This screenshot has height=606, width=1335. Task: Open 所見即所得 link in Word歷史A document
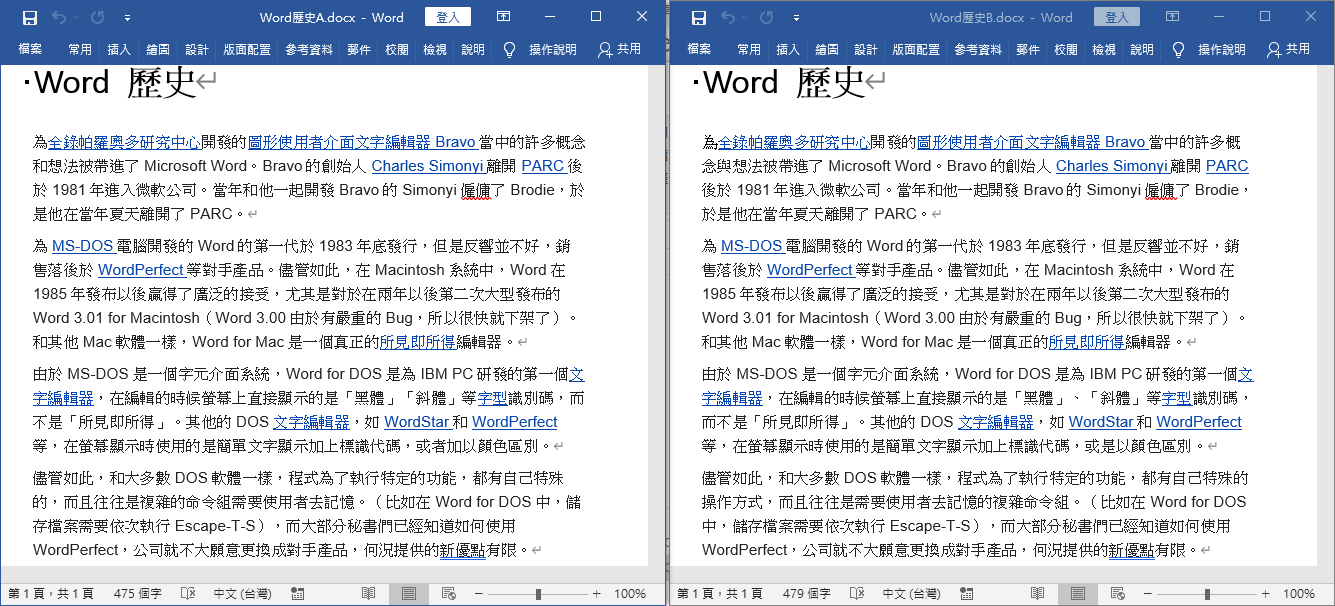coord(418,342)
